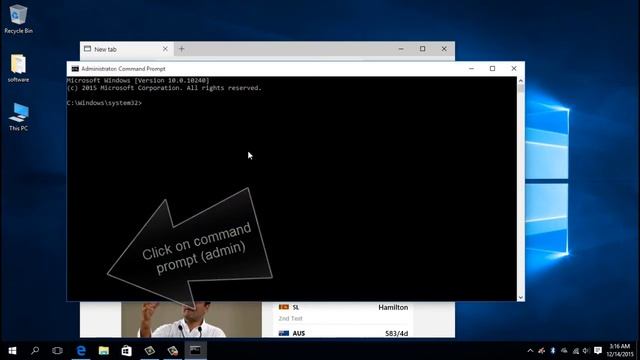Viewport: 640px width, 360px height.
Task: Click Command Prompt scrollbar up arrow
Action: tap(520, 80)
